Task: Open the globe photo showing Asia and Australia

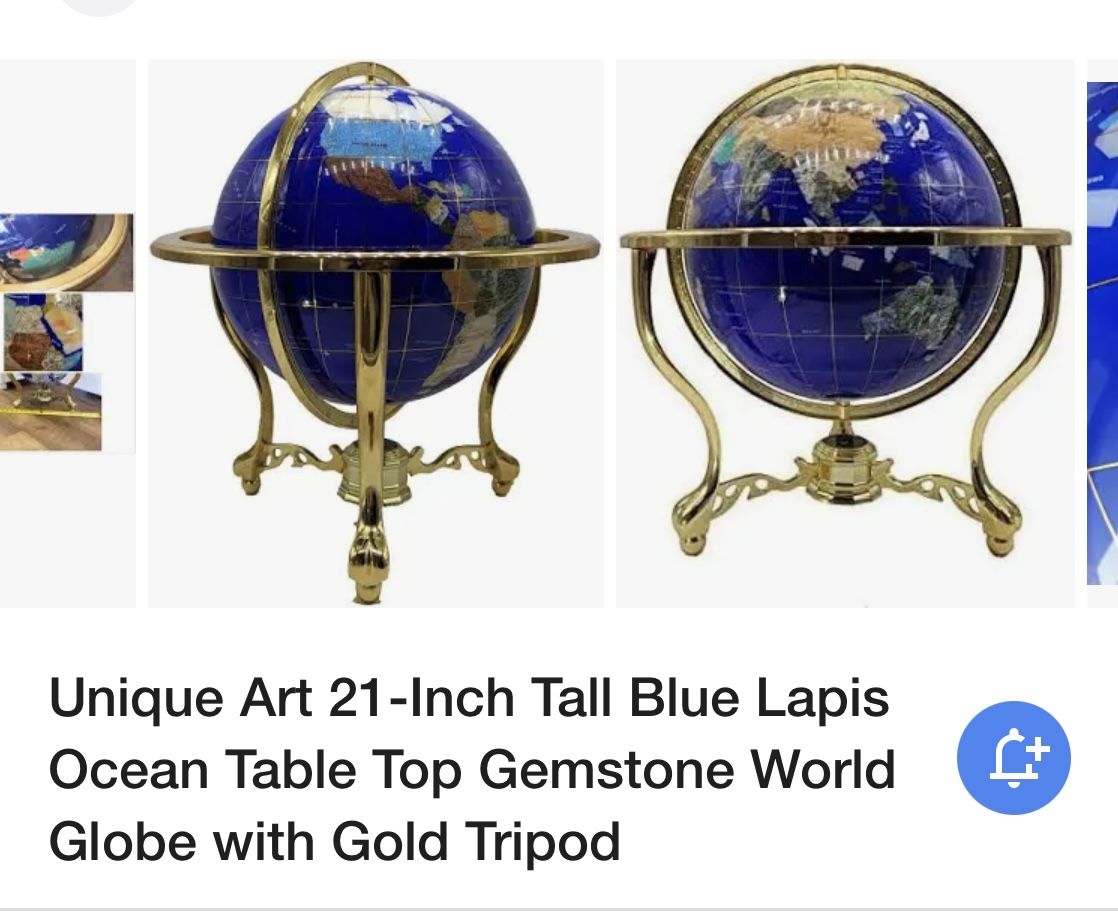Action: tap(845, 333)
